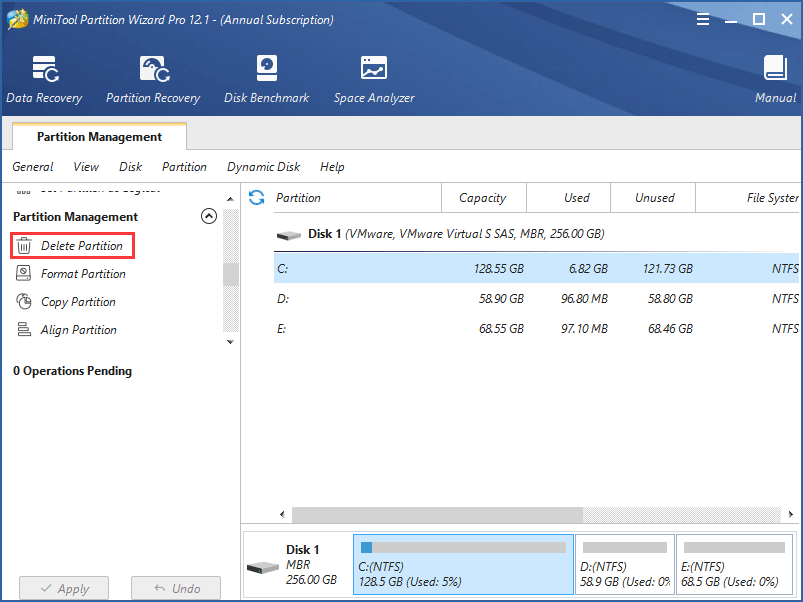Collapse the Partition Management section
The image size is (803, 602).
tap(208, 216)
